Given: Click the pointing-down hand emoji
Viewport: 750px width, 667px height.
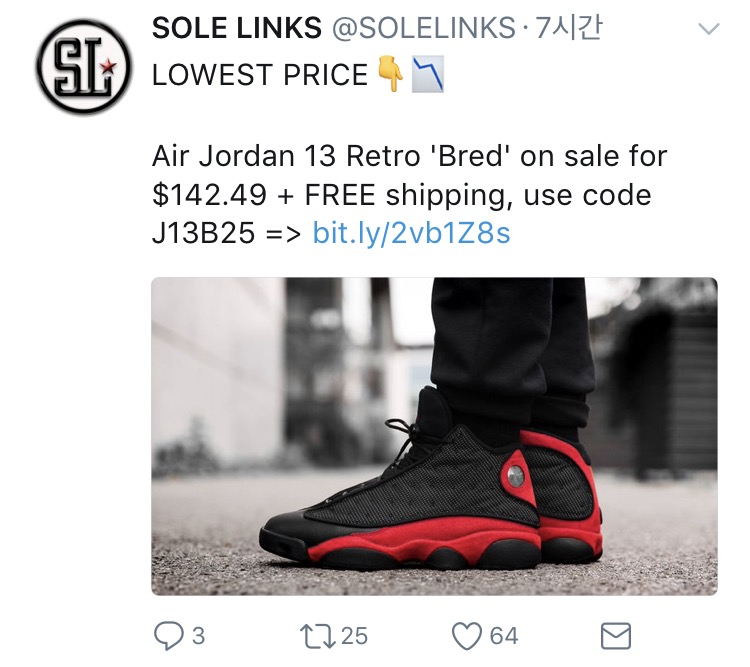Looking at the screenshot, I should [x=390, y=74].
